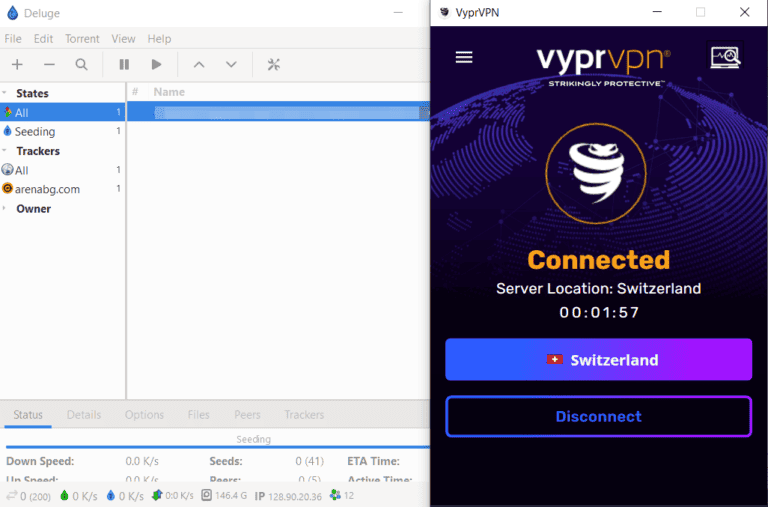The width and height of the screenshot is (768, 507).
Task: Filter by arenabg.com tracker
Action: [63, 189]
